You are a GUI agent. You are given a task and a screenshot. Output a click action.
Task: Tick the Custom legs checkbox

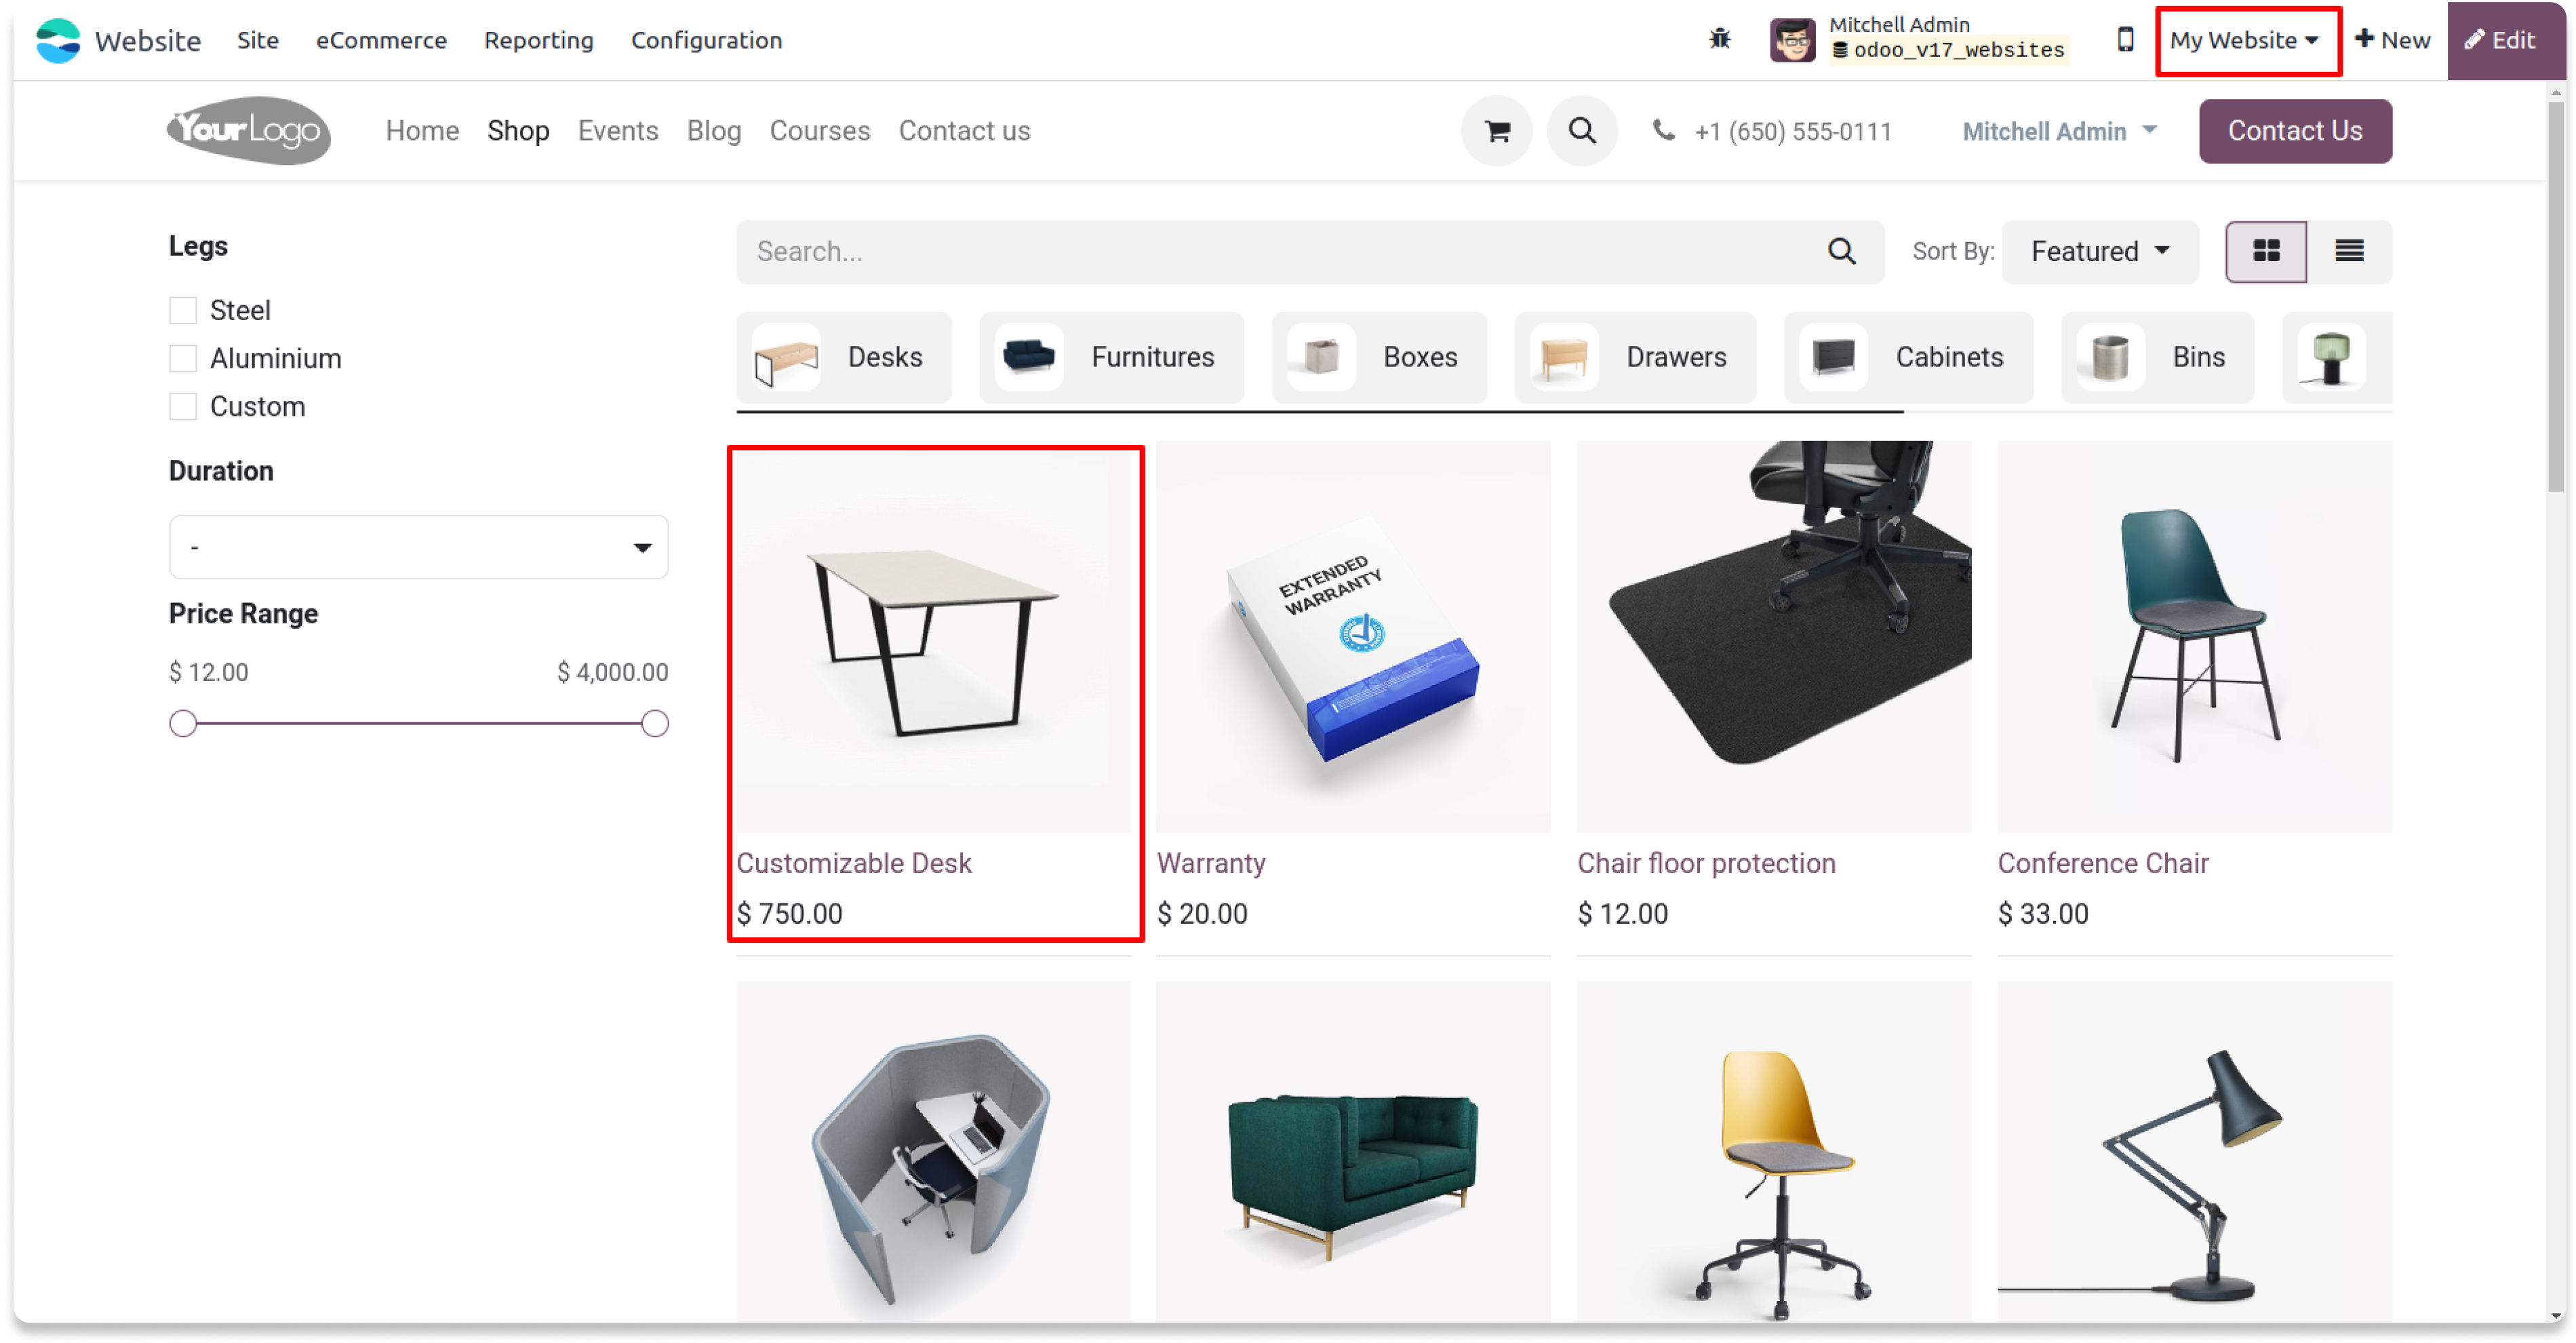183,406
